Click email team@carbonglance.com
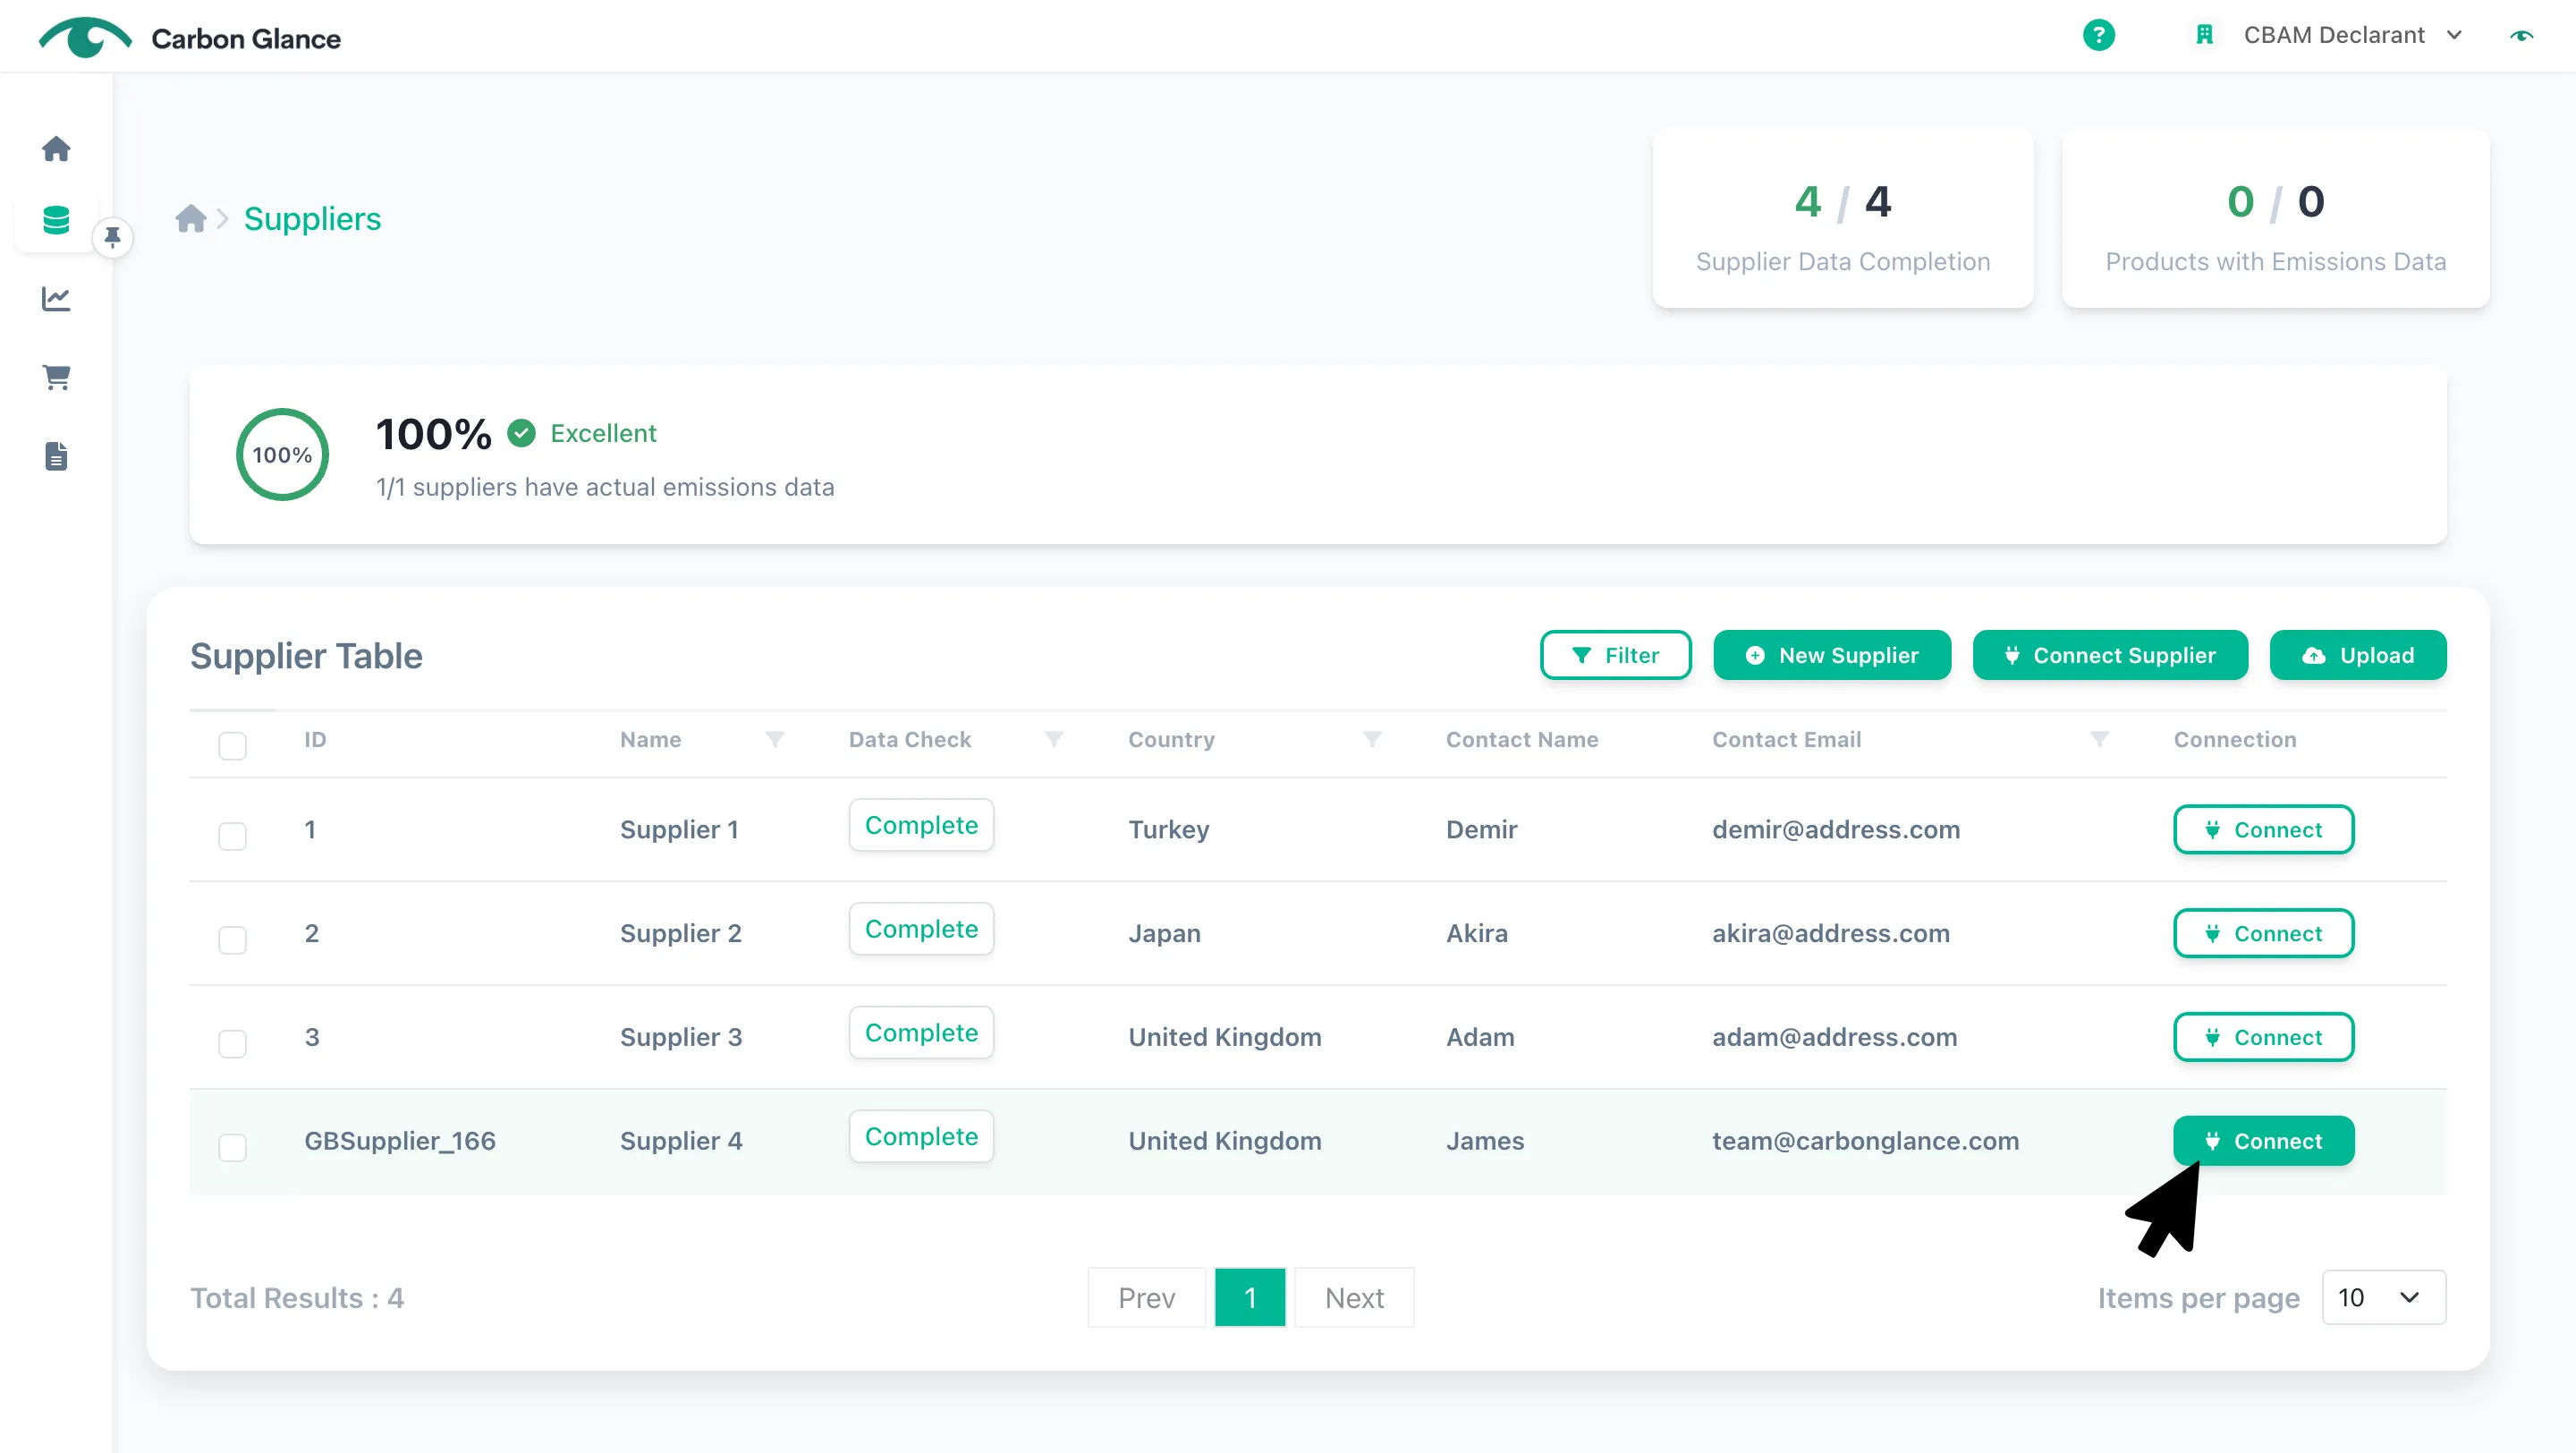The width and height of the screenshot is (2576, 1453). [x=1866, y=1141]
